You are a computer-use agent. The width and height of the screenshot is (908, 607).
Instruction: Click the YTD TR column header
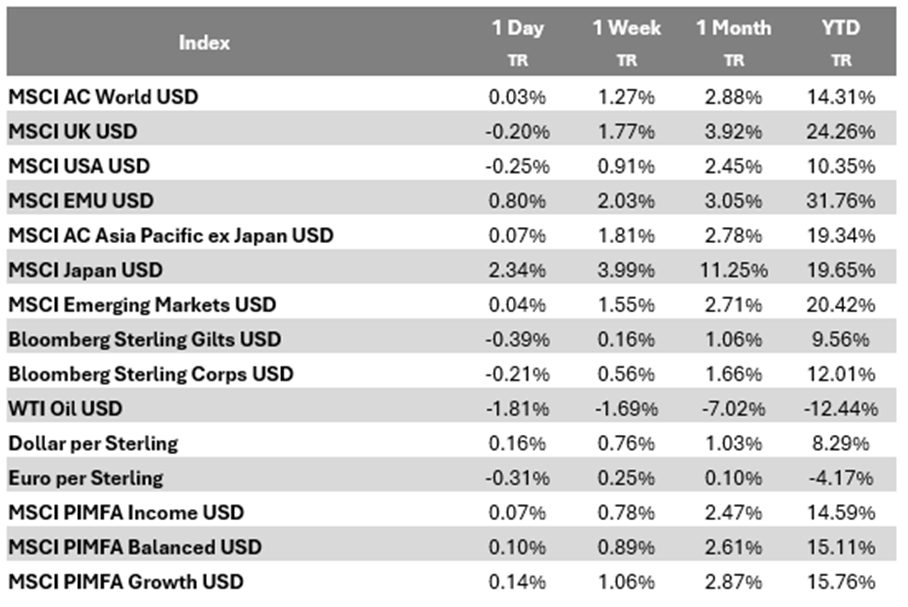pos(841,42)
